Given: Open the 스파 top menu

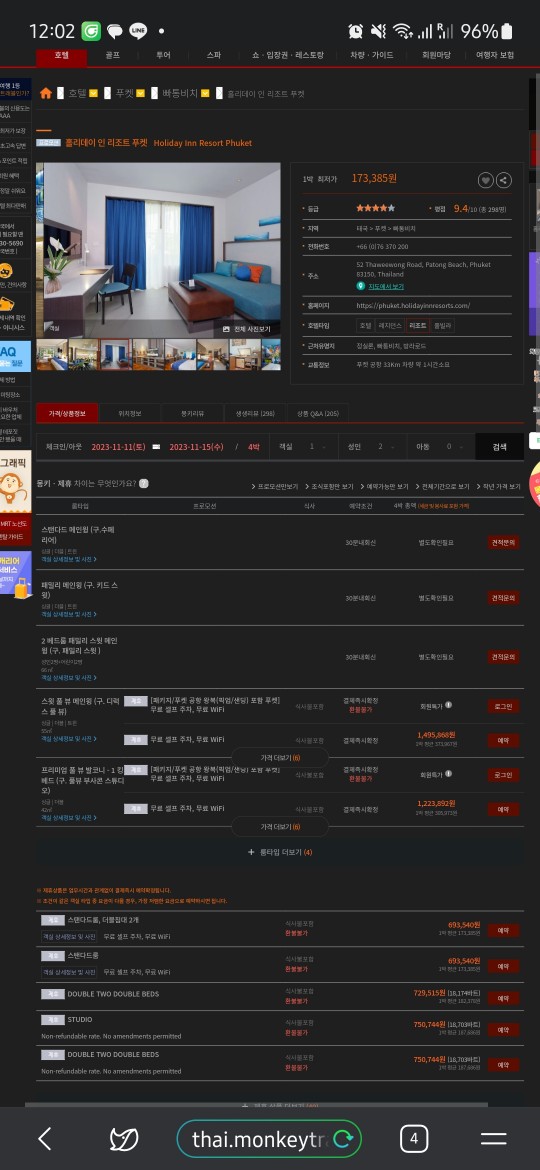Looking at the screenshot, I should 214,55.
